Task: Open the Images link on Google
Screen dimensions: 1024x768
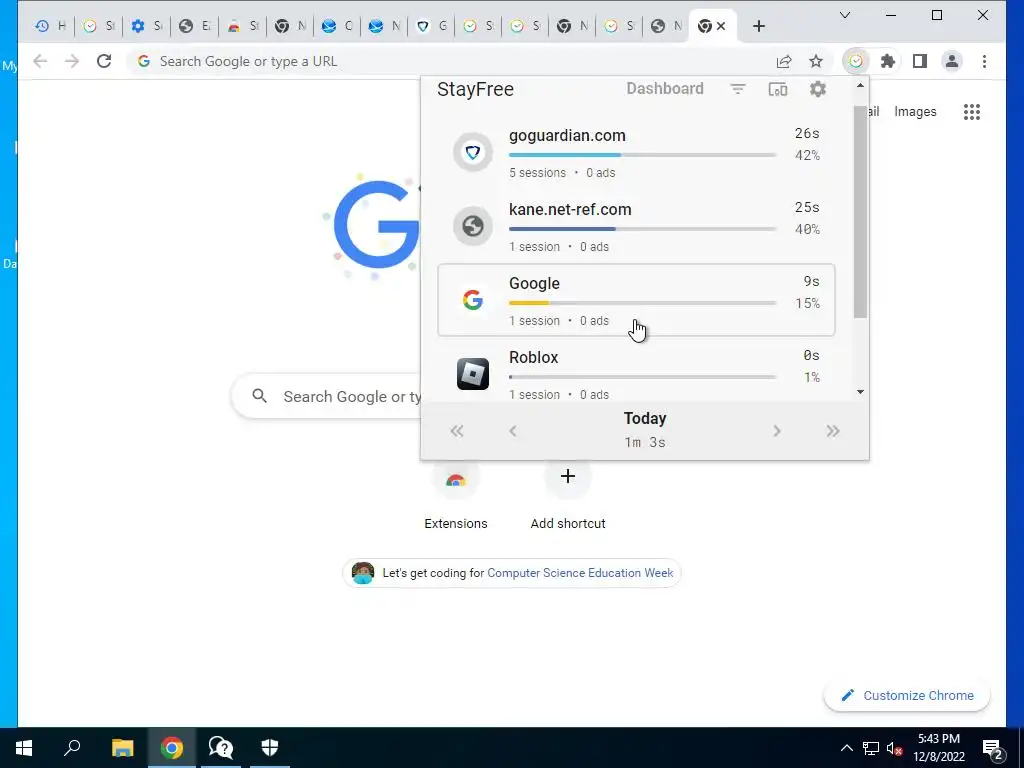Action: click(915, 112)
